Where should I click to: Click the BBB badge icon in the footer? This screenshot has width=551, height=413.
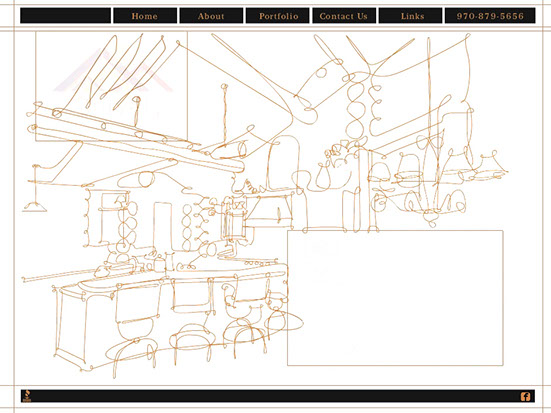point(26,396)
